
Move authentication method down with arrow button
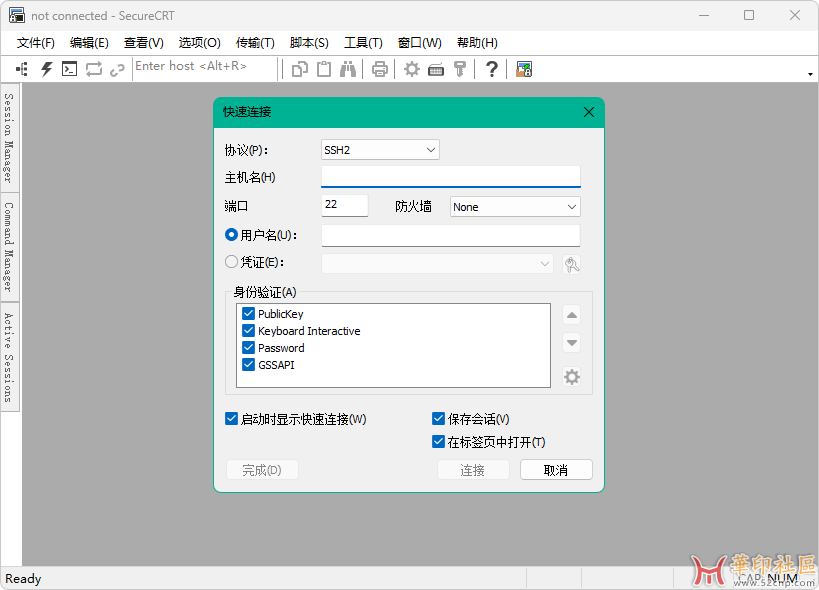click(572, 343)
